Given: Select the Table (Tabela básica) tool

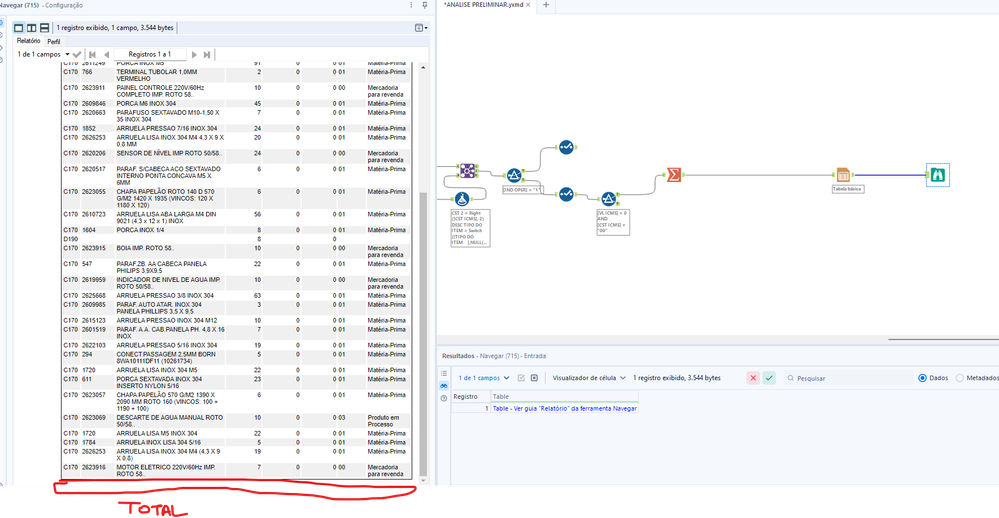Looking at the screenshot, I should [x=843, y=175].
